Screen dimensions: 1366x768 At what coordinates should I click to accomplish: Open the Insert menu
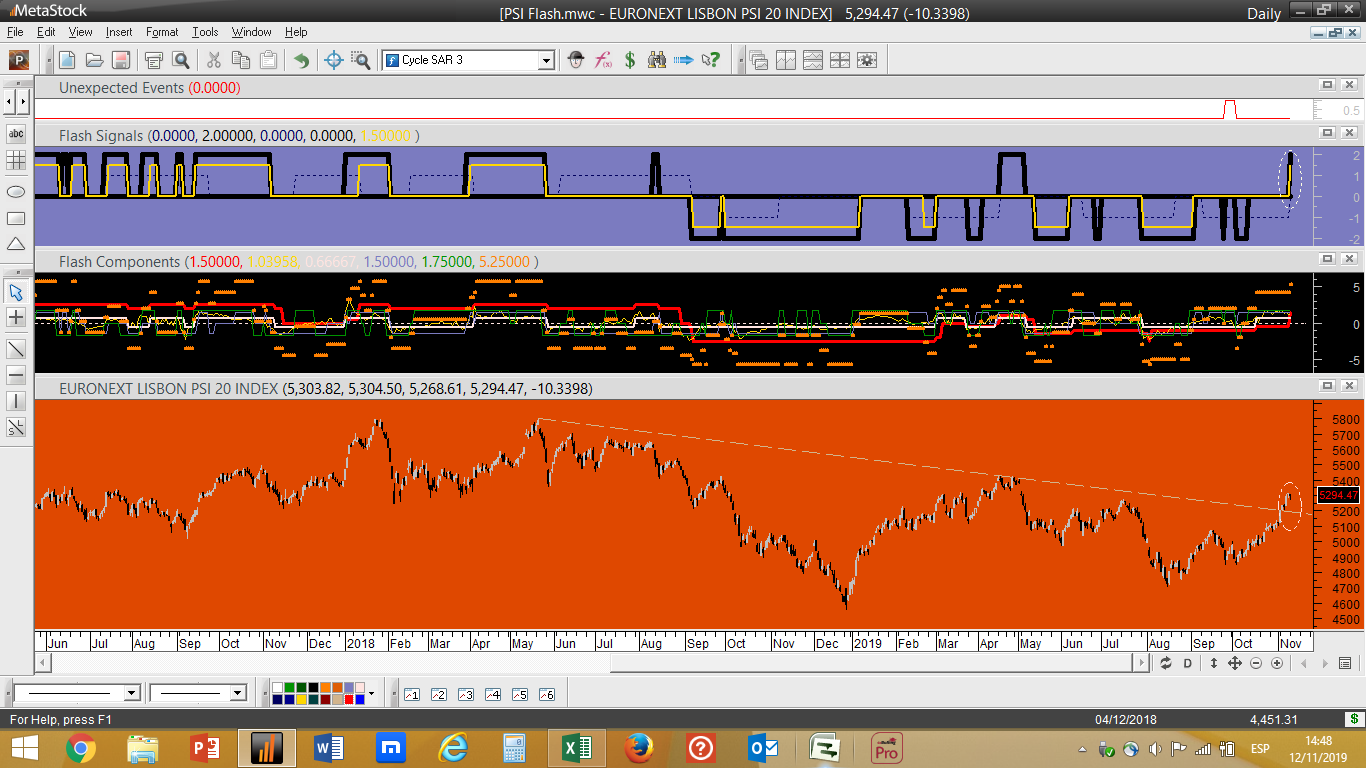pyautogui.click(x=118, y=32)
